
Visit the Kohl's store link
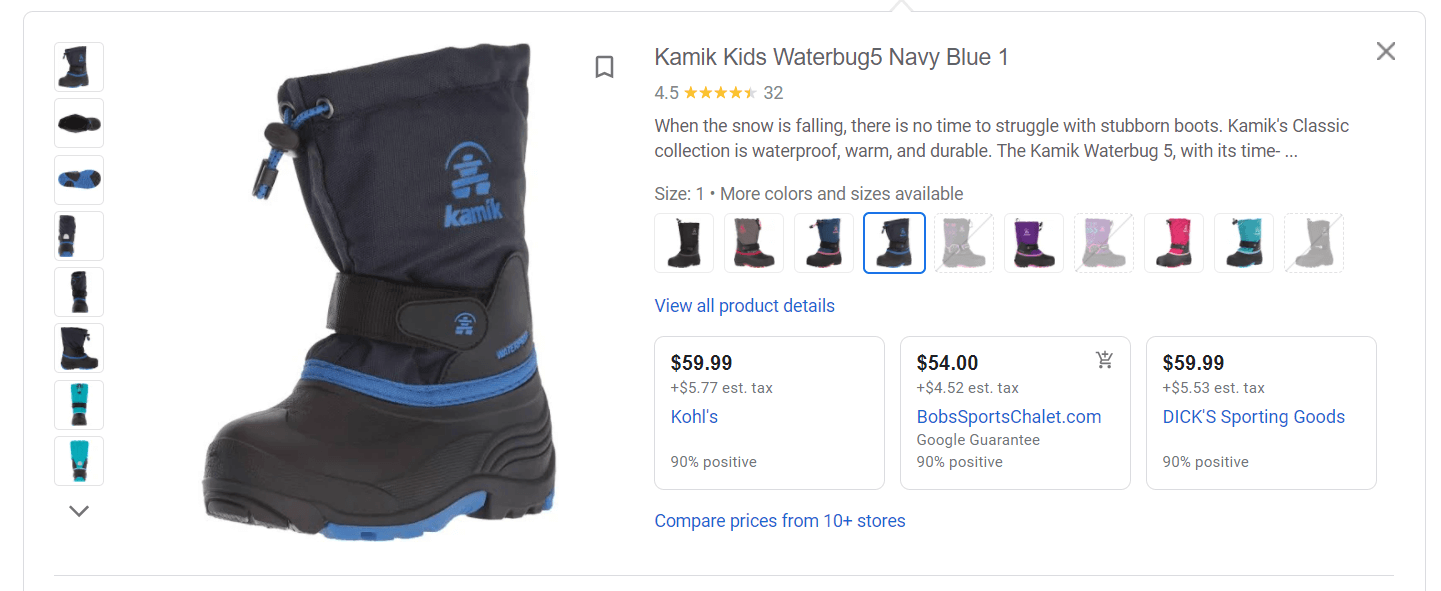pyautogui.click(x=694, y=416)
